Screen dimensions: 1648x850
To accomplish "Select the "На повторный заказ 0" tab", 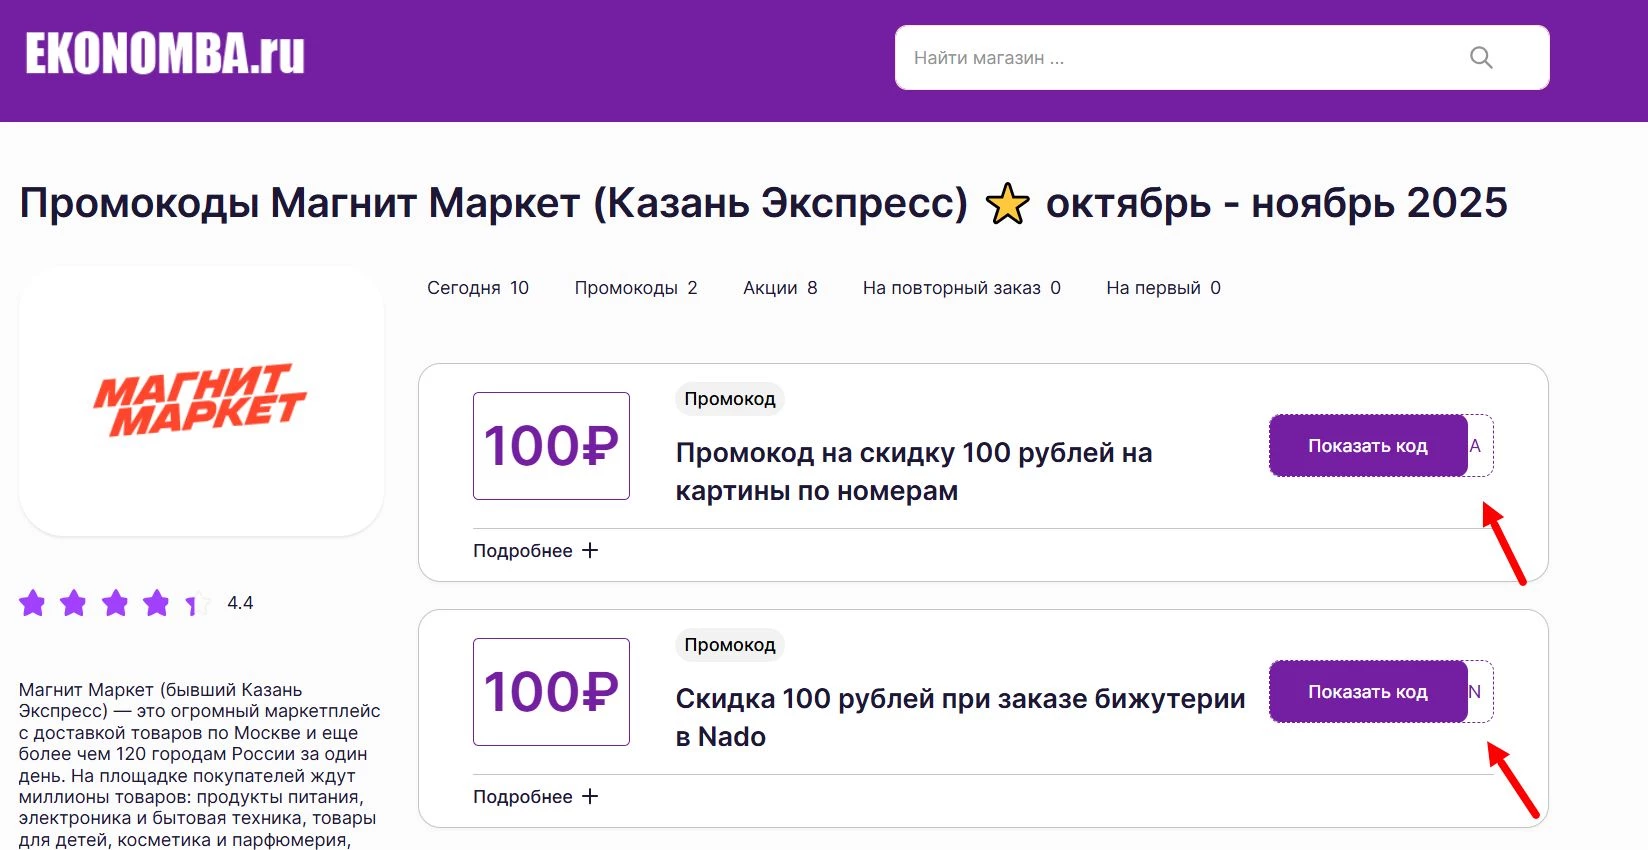I will (x=962, y=288).
